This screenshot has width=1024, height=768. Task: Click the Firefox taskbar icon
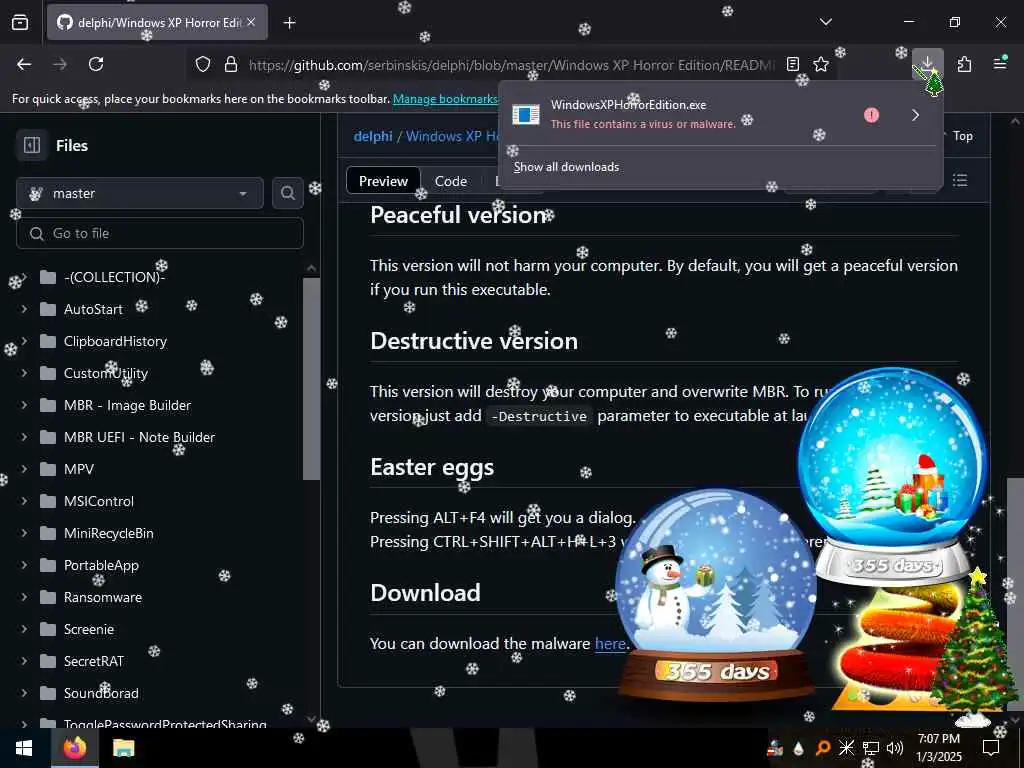point(74,748)
